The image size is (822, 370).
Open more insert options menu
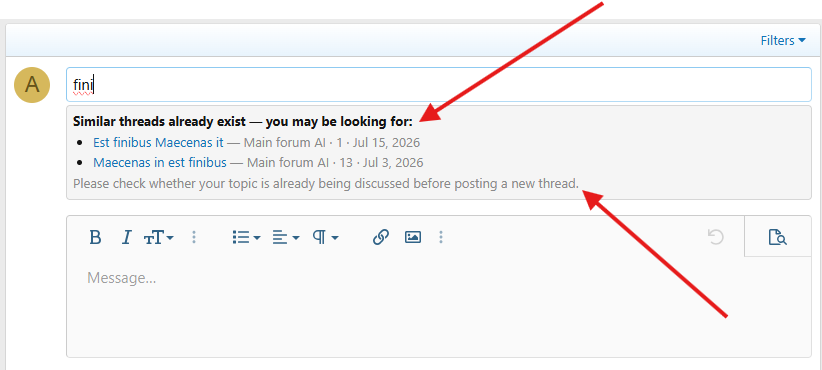pos(441,237)
